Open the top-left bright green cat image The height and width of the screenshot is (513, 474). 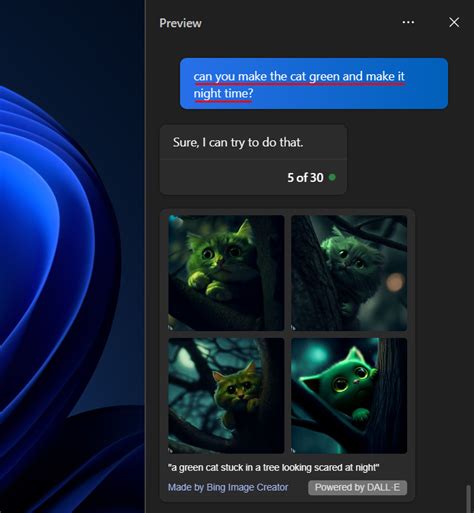pyautogui.click(x=226, y=273)
